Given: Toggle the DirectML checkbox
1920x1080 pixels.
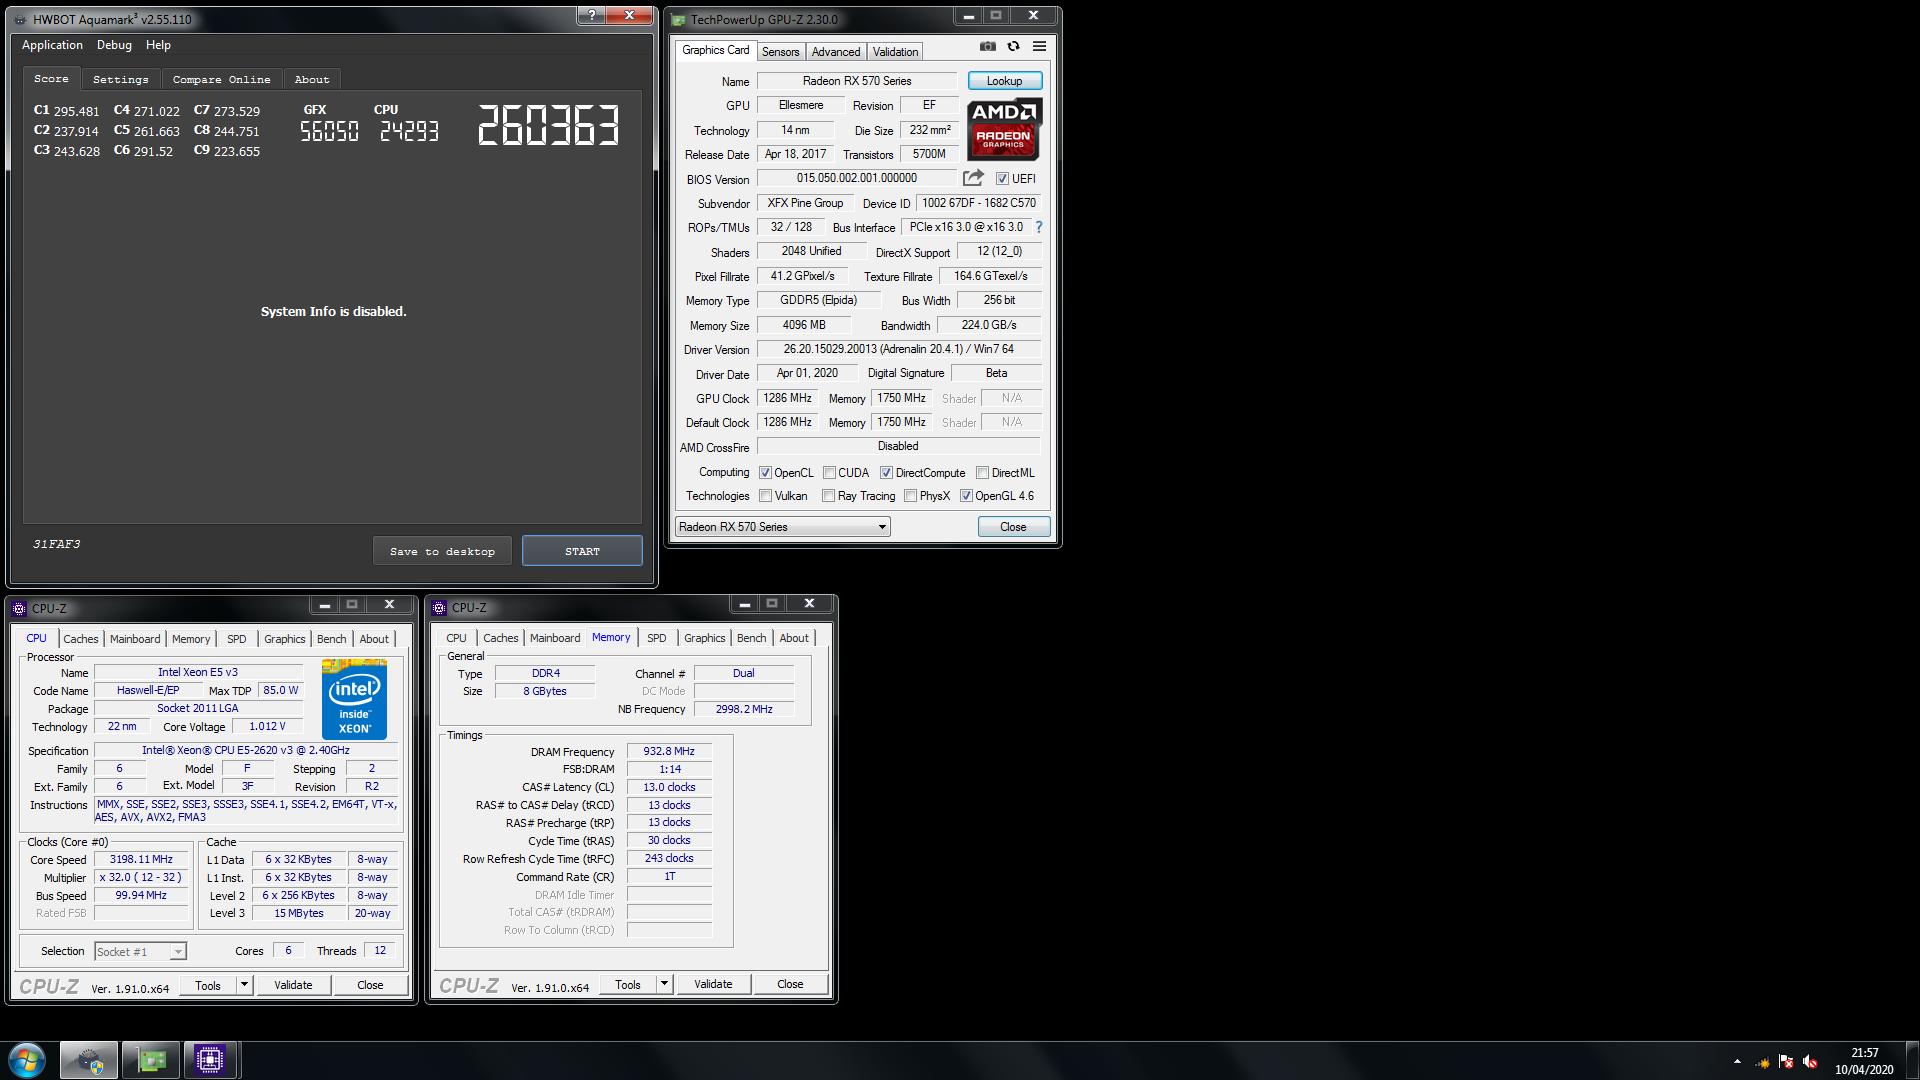Looking at the screenshot, I should point(982,473).
